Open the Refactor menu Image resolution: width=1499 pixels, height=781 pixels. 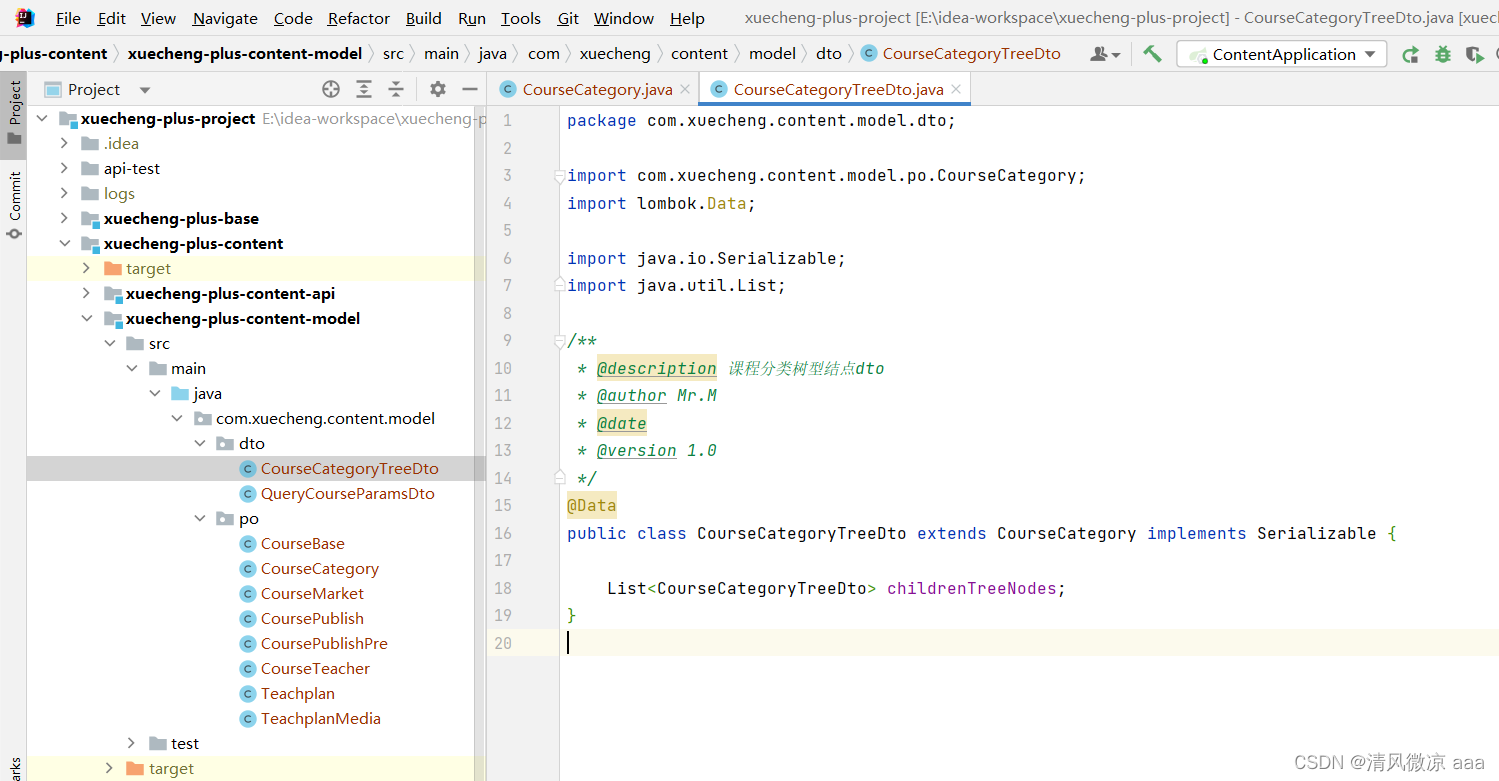[359, 18]
